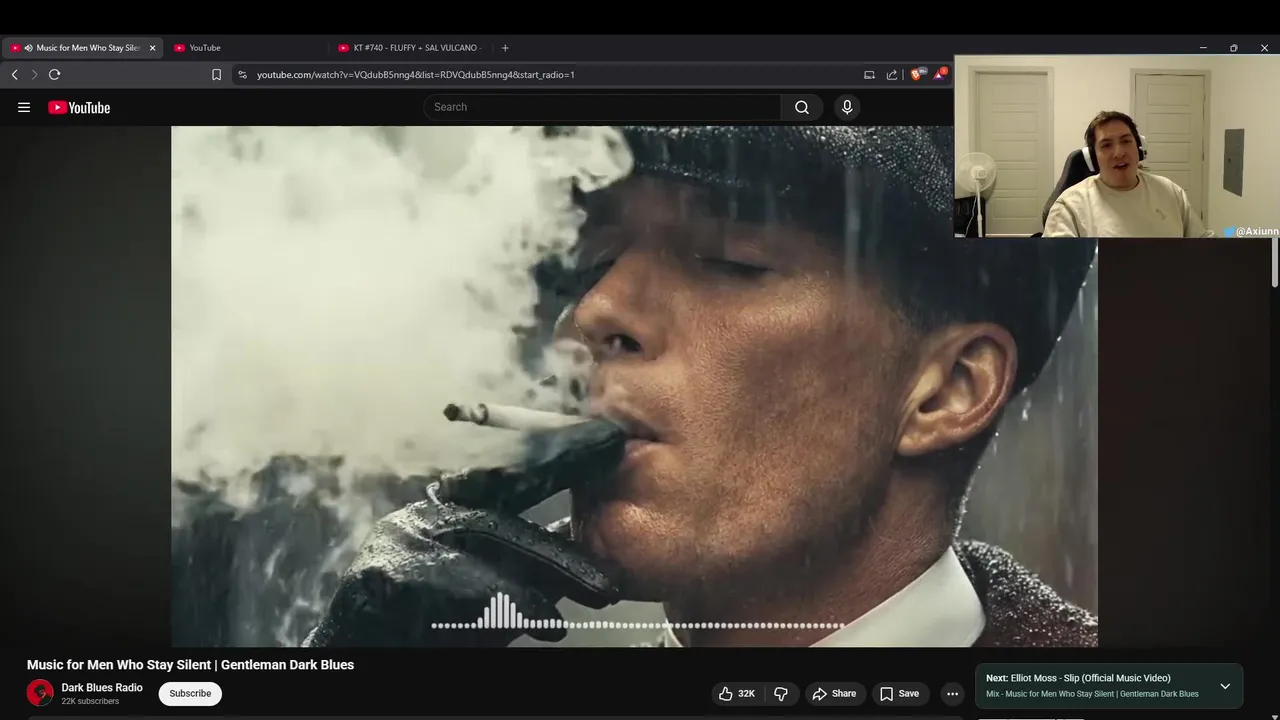Go to YouTube home via the logo
Screen dimensions: 1280x720
(79, 107)
